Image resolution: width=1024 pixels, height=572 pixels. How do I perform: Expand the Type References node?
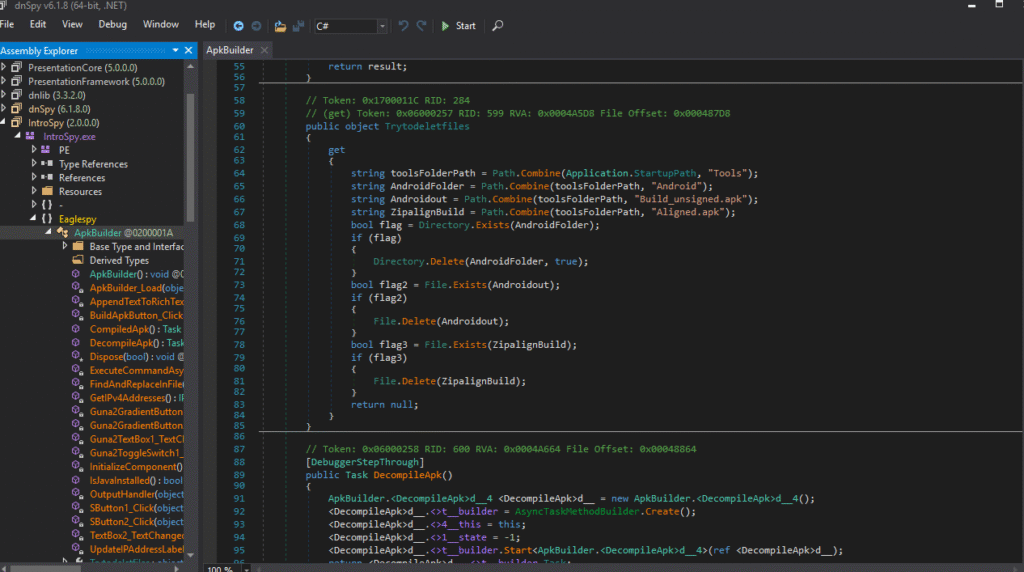[33, 163]
